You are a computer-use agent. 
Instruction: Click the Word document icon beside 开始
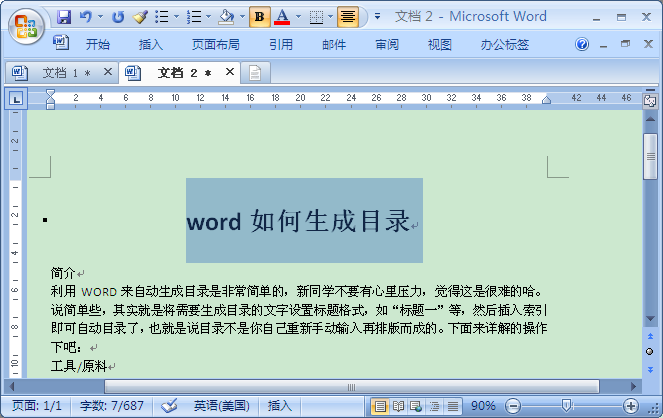(61, 42)
